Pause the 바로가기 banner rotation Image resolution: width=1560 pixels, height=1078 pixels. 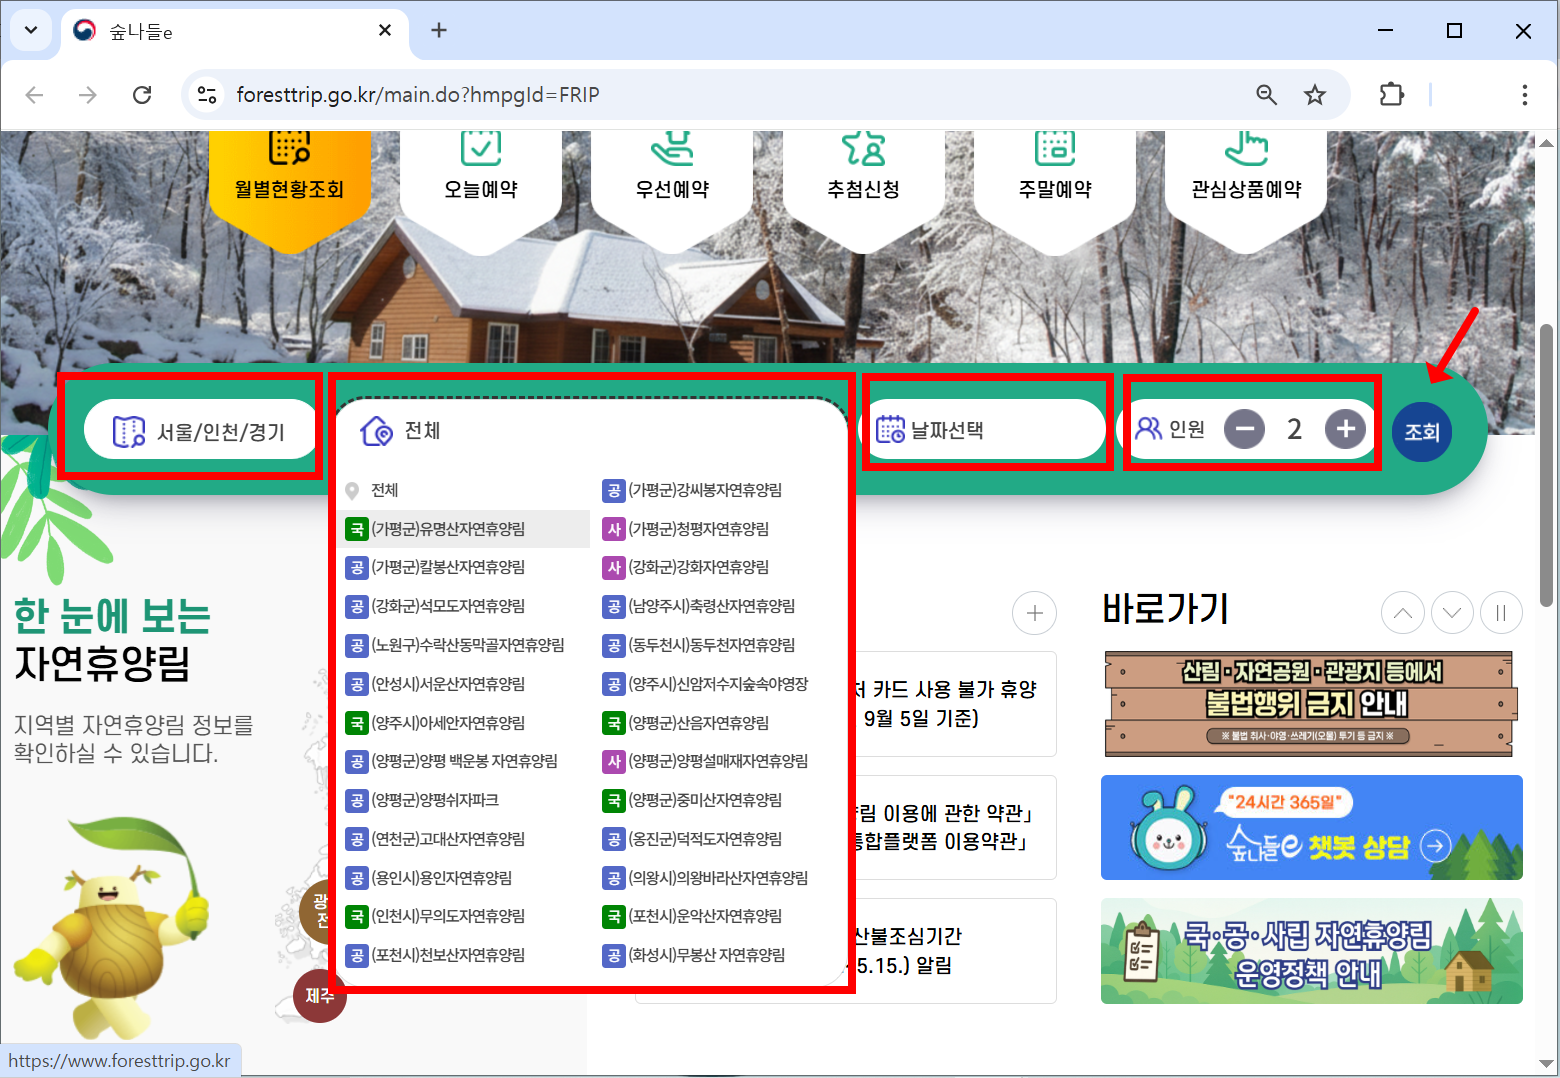click(x=1501, y=612)
